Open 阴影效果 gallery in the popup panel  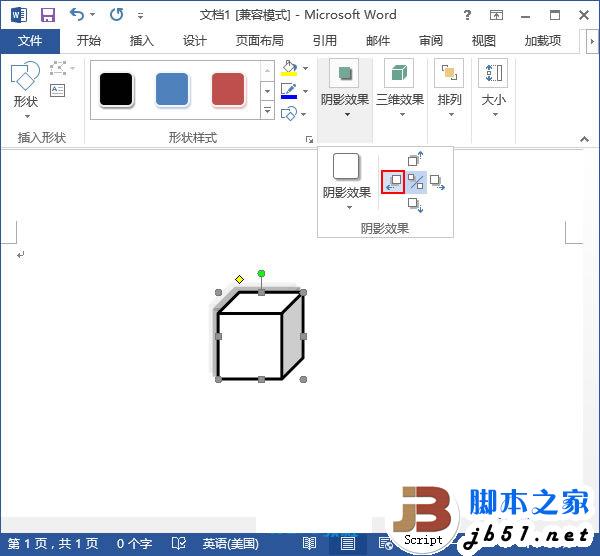click(347, 182)
